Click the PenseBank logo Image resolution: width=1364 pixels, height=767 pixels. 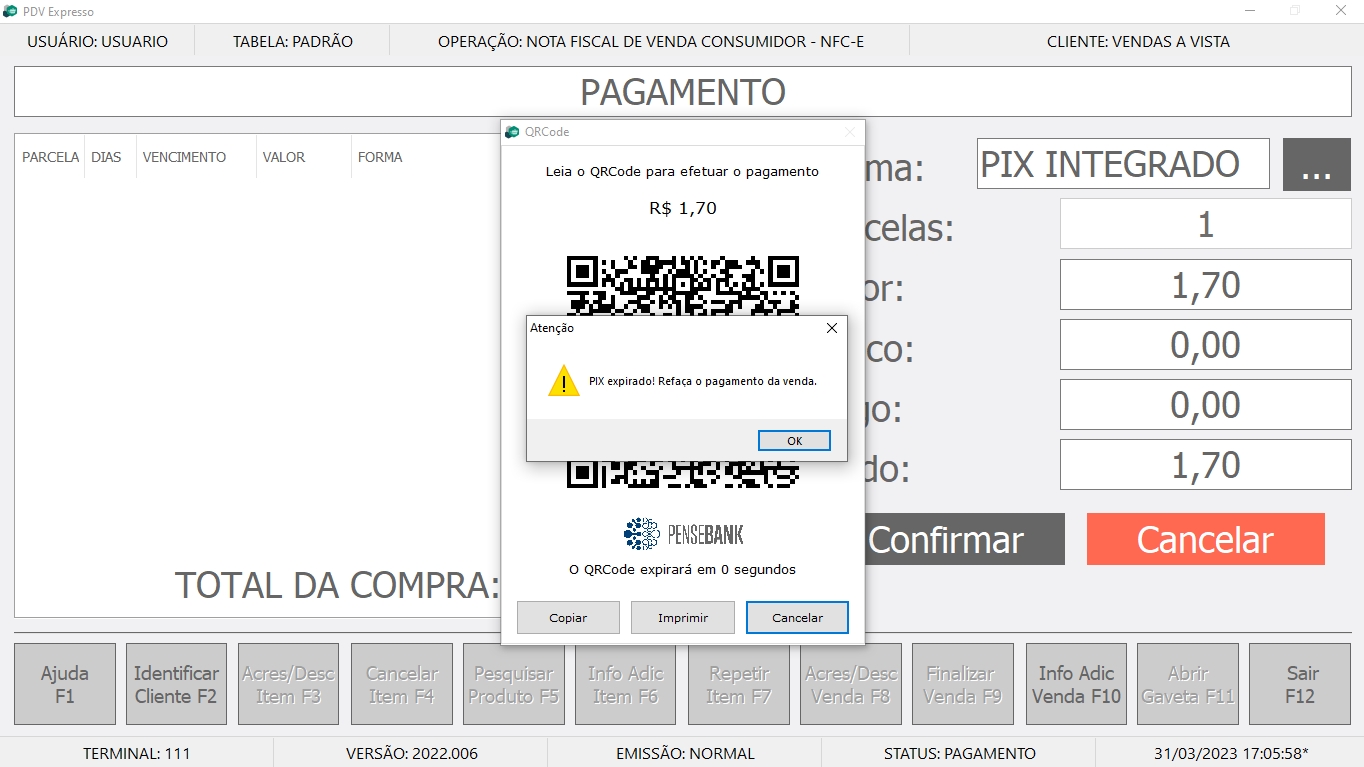(x=684, y=534)
